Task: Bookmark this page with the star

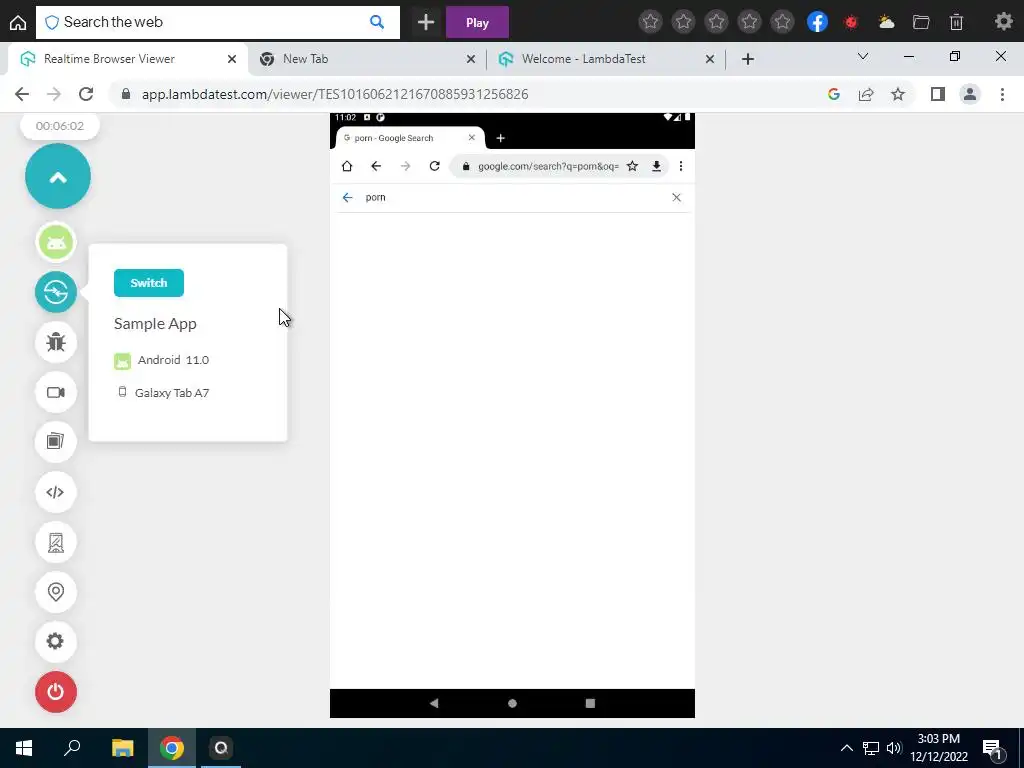Action: (x=898, y=94)
